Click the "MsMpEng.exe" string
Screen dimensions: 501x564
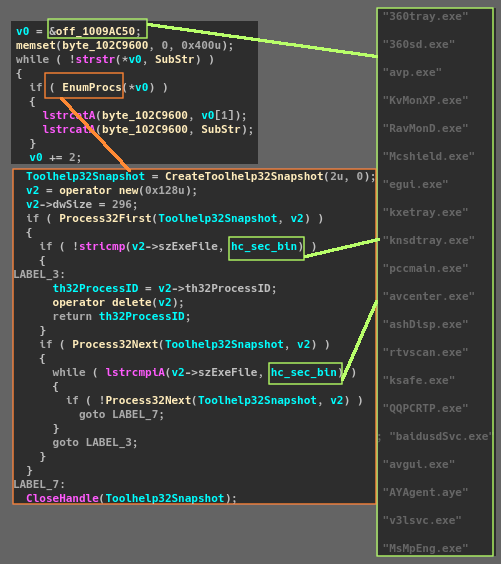[425, 549]
